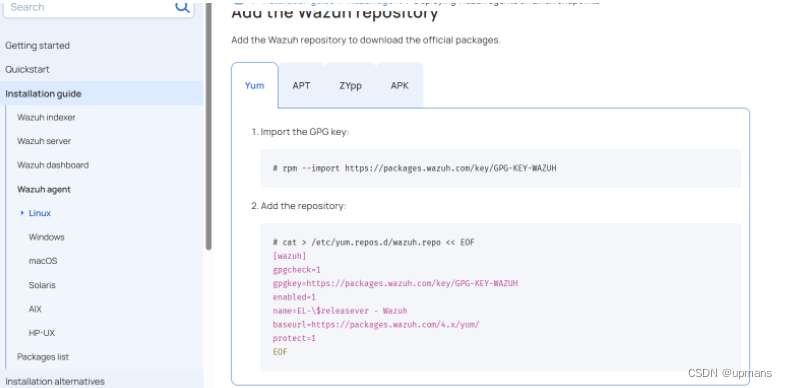This screenshot has height=388, width=787.
Task: Open the Solaris agent page
Action: (42, 285)
